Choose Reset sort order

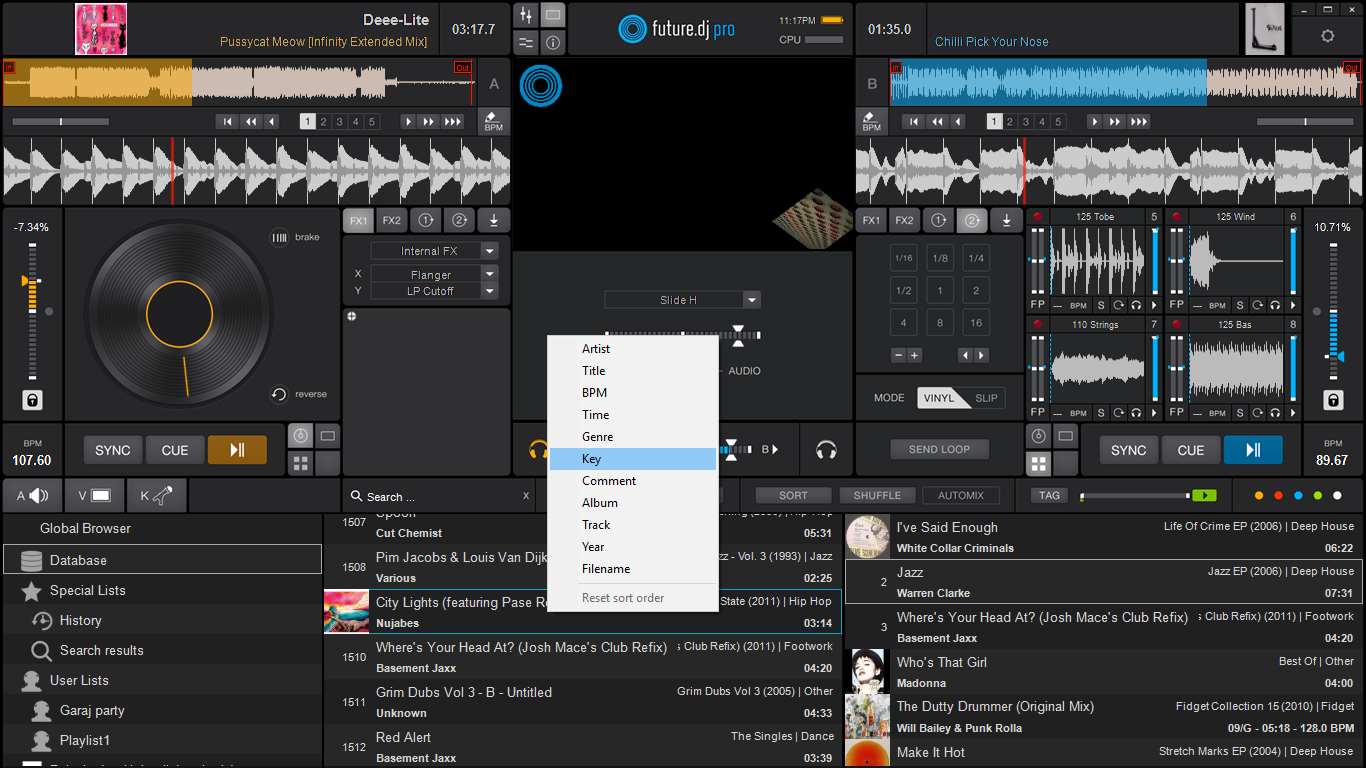633,598
